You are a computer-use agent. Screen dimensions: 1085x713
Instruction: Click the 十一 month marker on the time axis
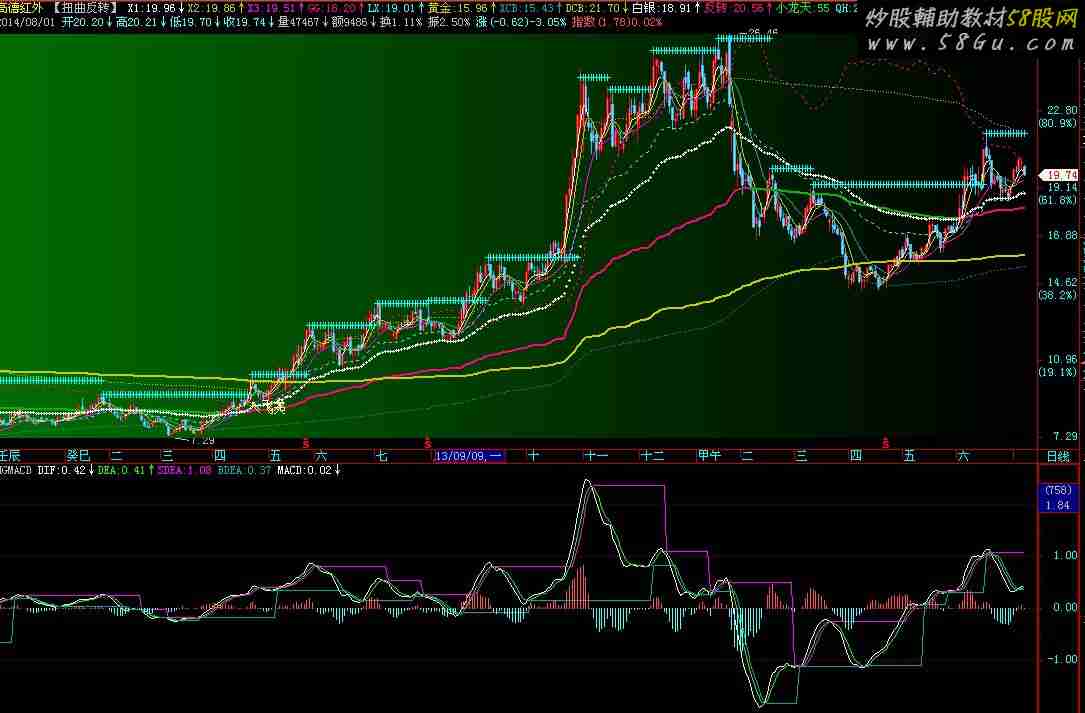coord(596,455)
